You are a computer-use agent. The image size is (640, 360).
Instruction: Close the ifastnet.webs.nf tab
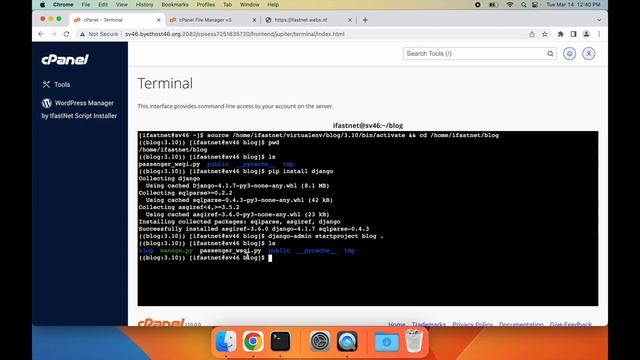[350, 20]
